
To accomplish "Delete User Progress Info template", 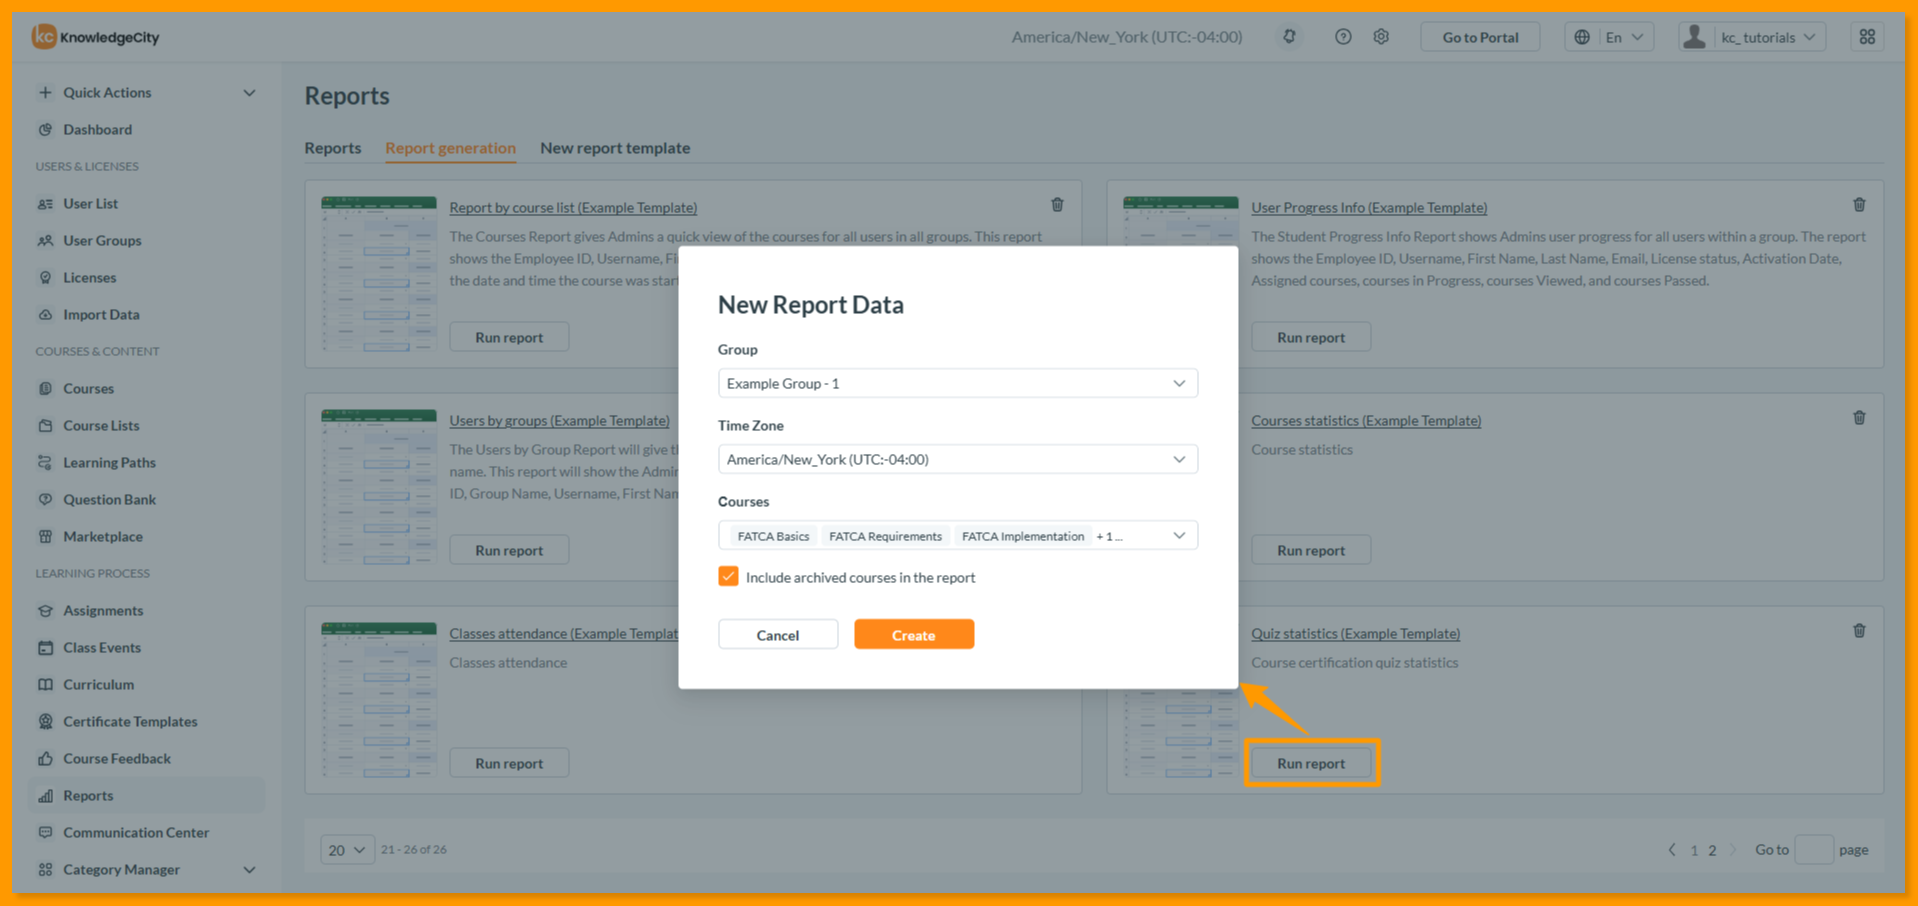I will point(1859,205).
